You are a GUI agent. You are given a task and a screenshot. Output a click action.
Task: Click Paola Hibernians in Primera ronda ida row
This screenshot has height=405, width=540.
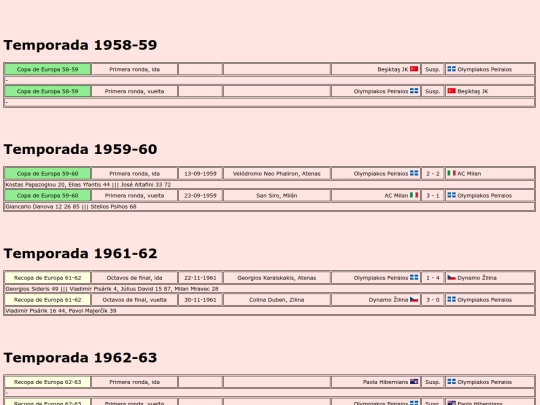click(385, 382)
